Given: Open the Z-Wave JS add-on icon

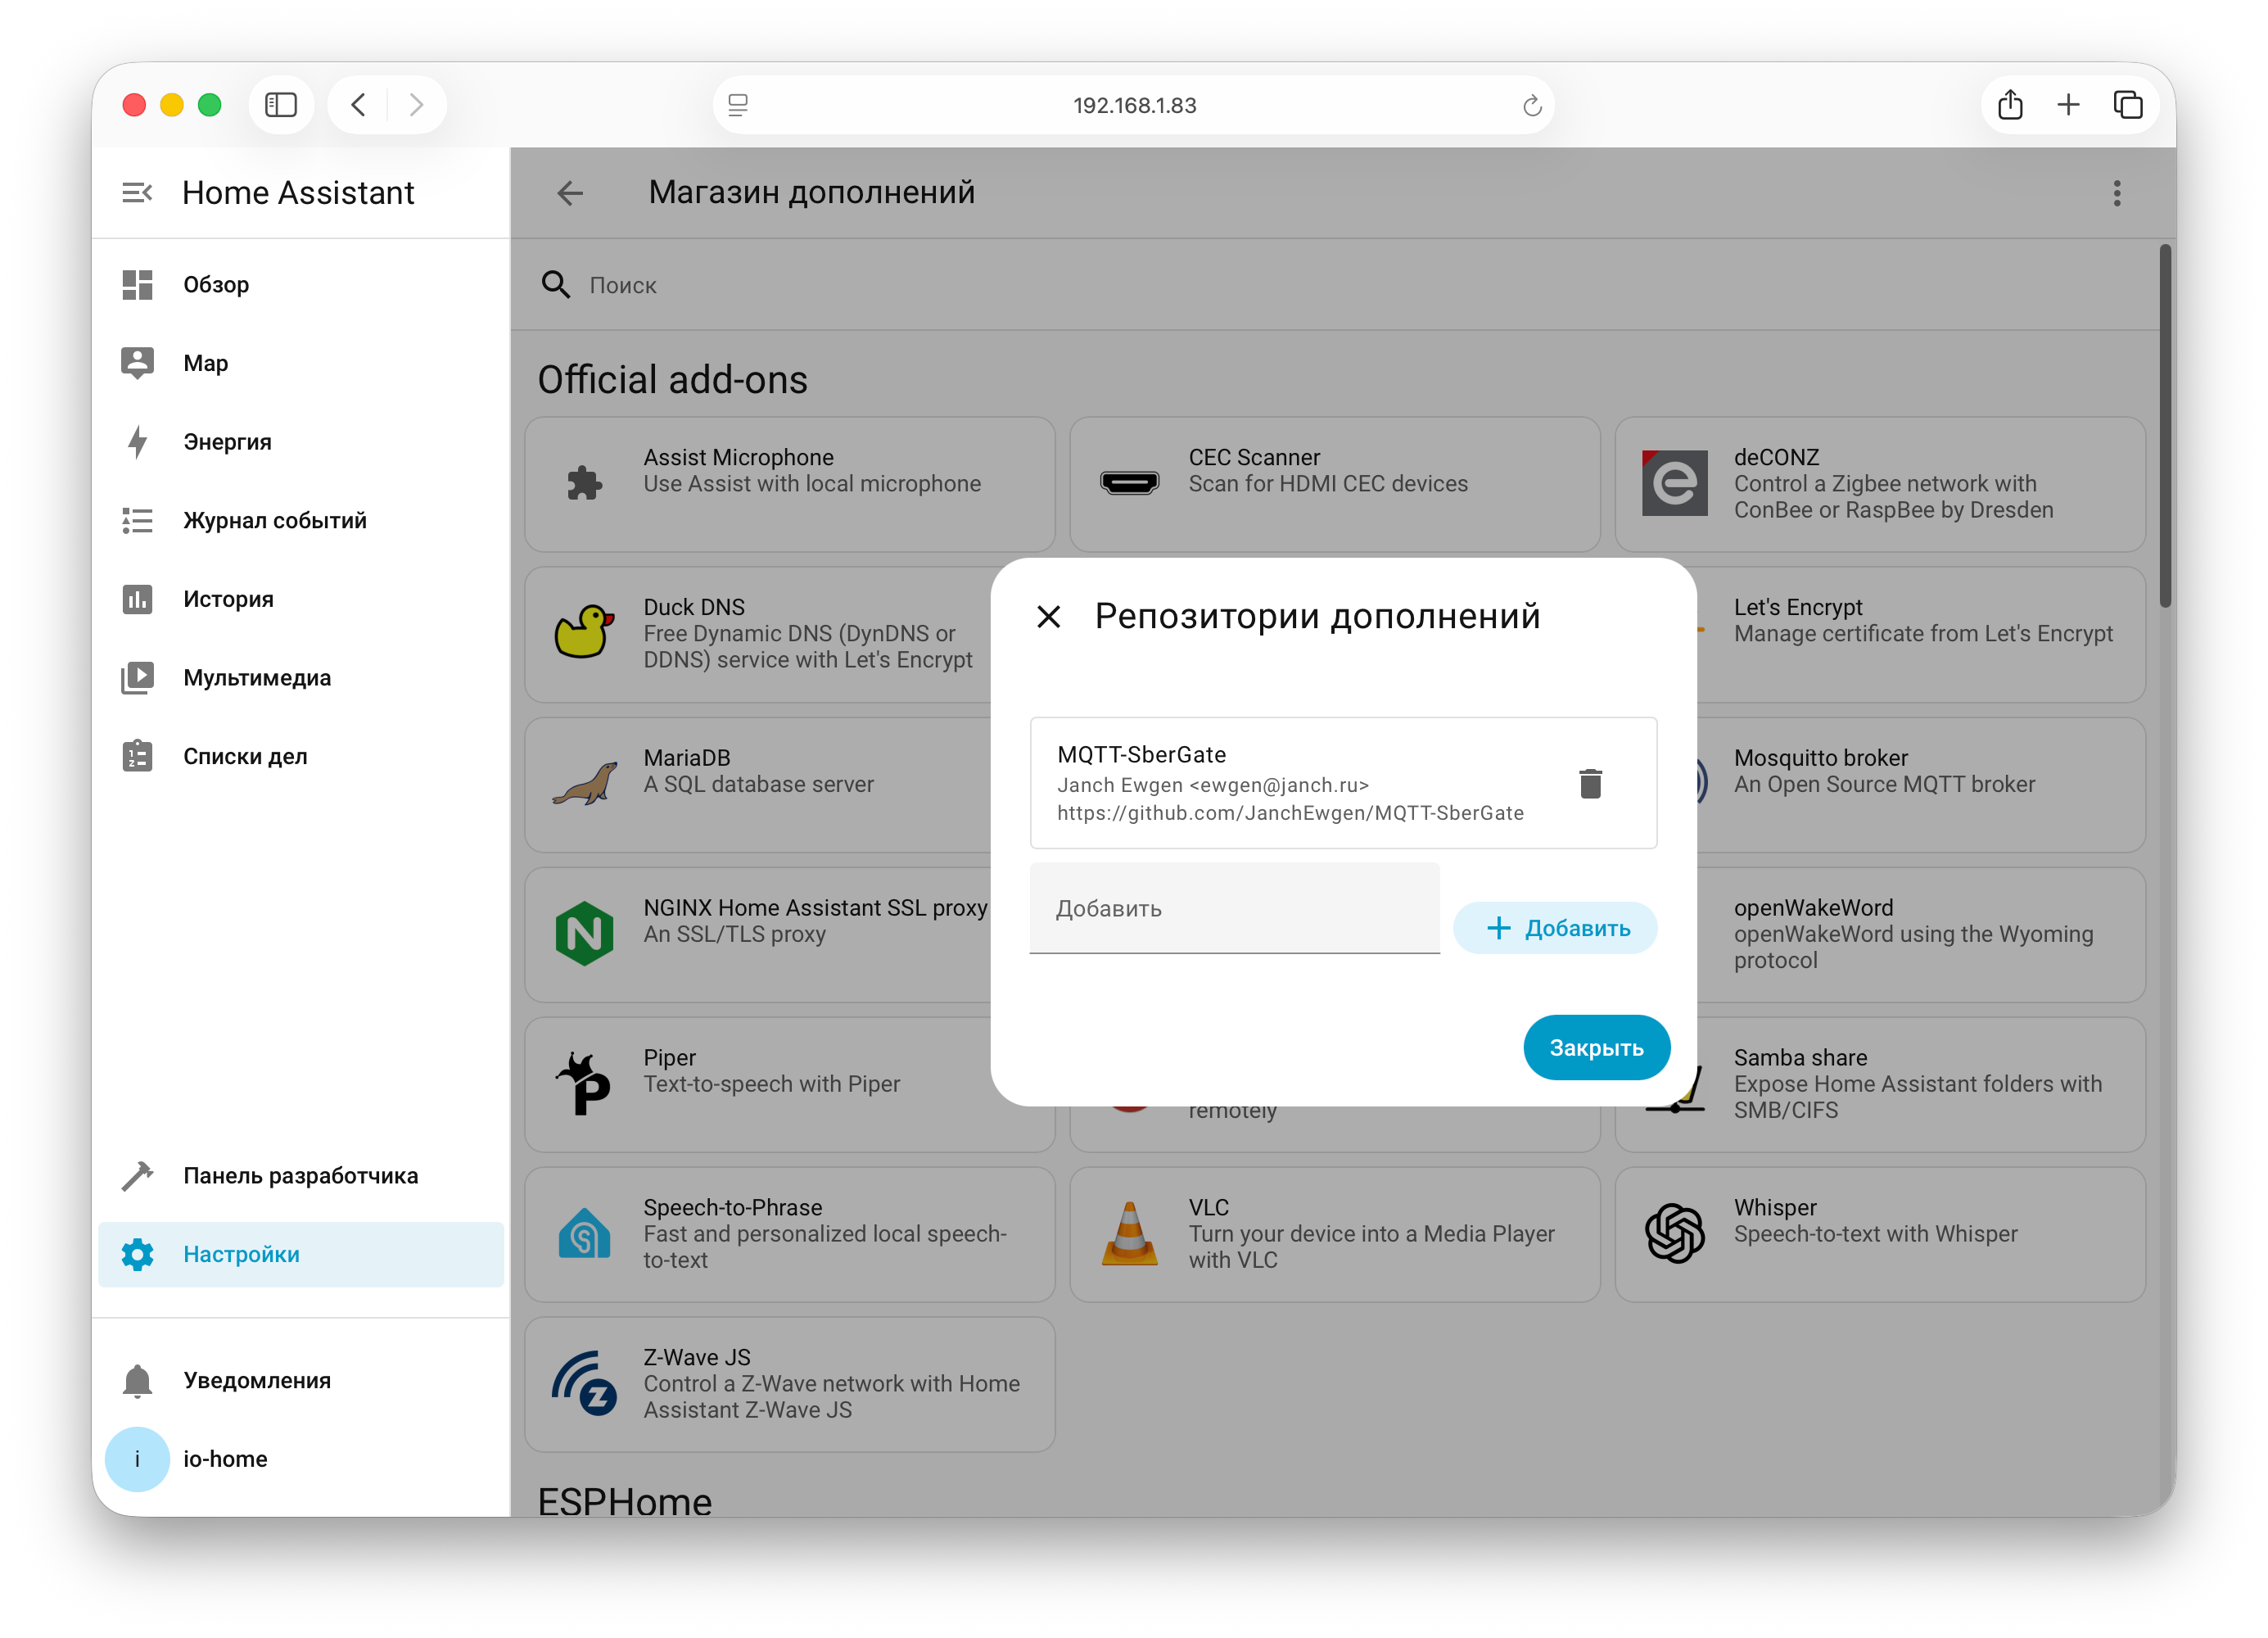Looking at the screenshot, I should pyautogui.click(x=586, y=1383).
